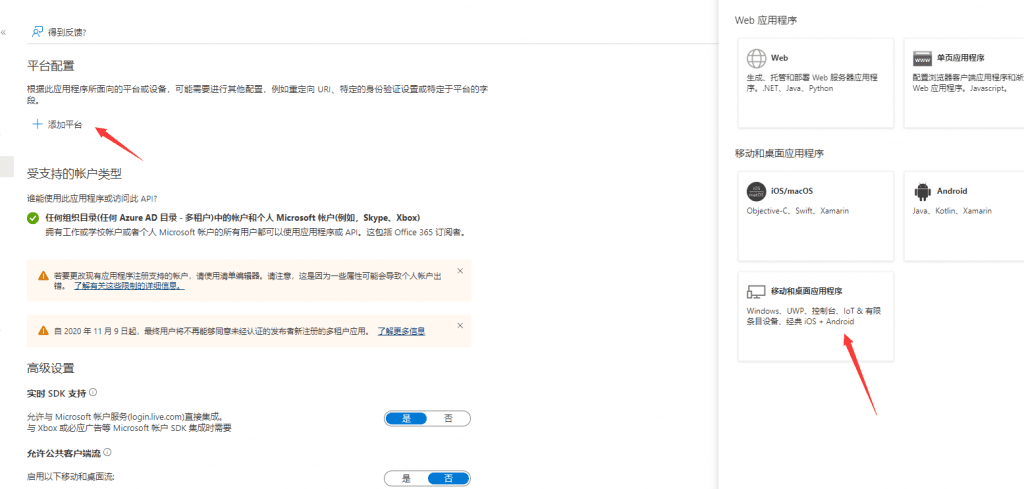Screen dimensions: 1024x489
Task: Dismiss the manifest editor warning banner
Action: (460, 271)
